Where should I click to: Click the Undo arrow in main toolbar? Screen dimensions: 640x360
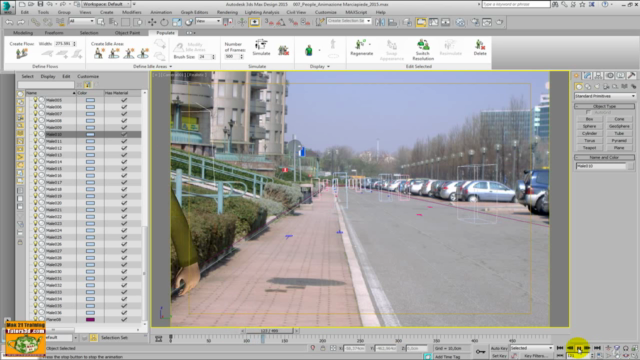pos(9,22)
